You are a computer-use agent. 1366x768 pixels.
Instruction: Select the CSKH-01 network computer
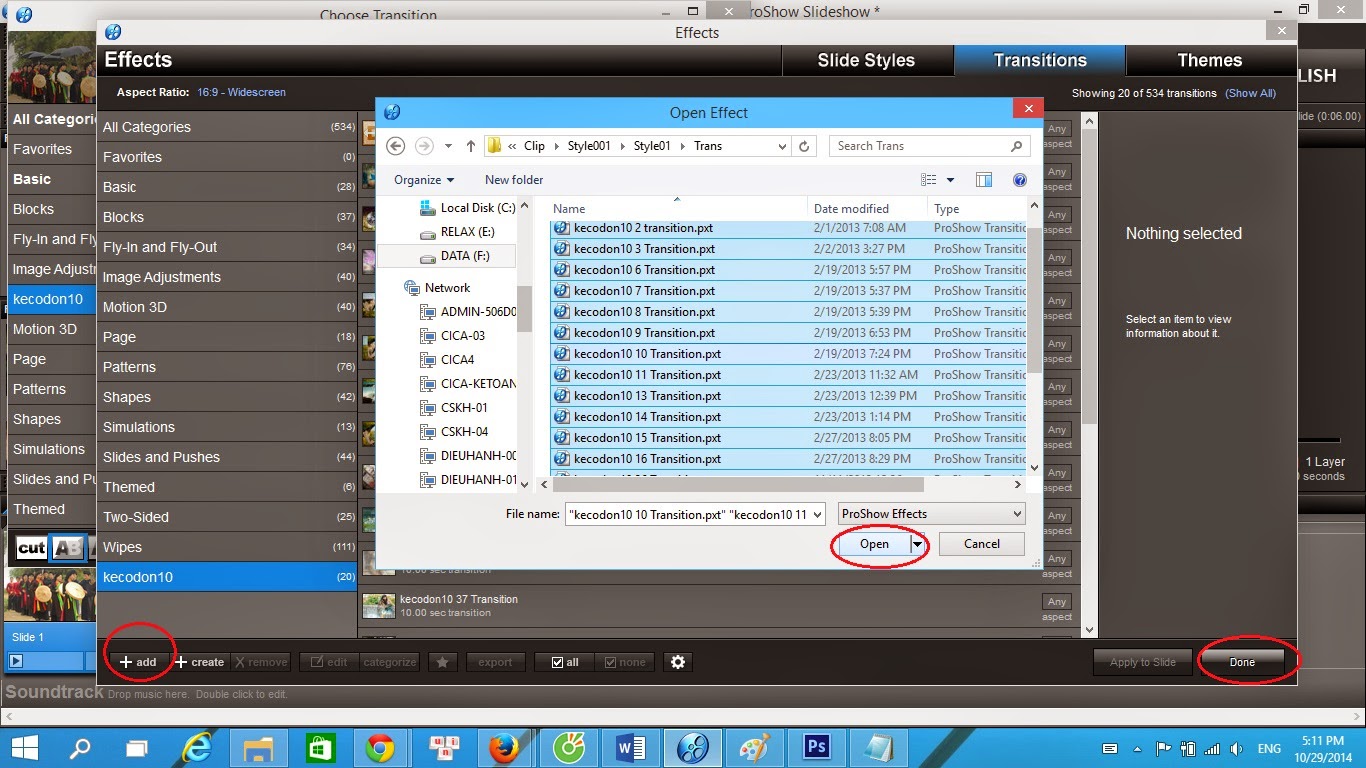coord(453,408)
